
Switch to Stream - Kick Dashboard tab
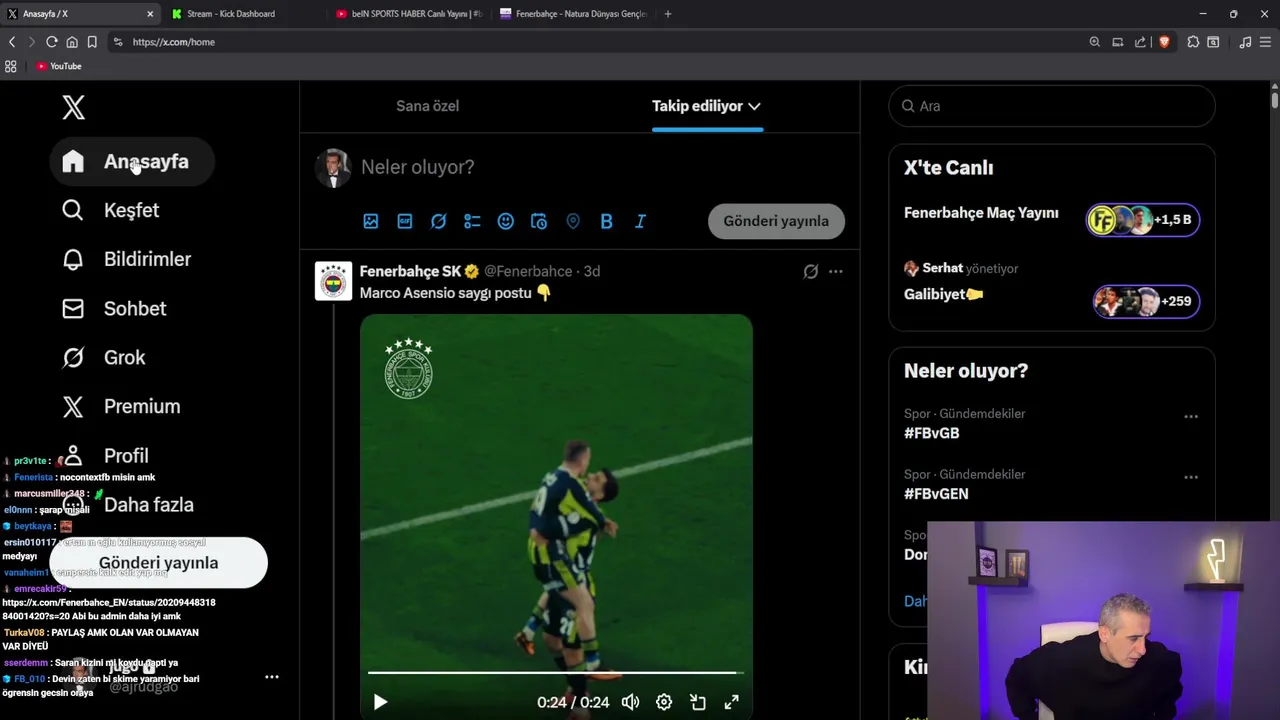(230, 14)
